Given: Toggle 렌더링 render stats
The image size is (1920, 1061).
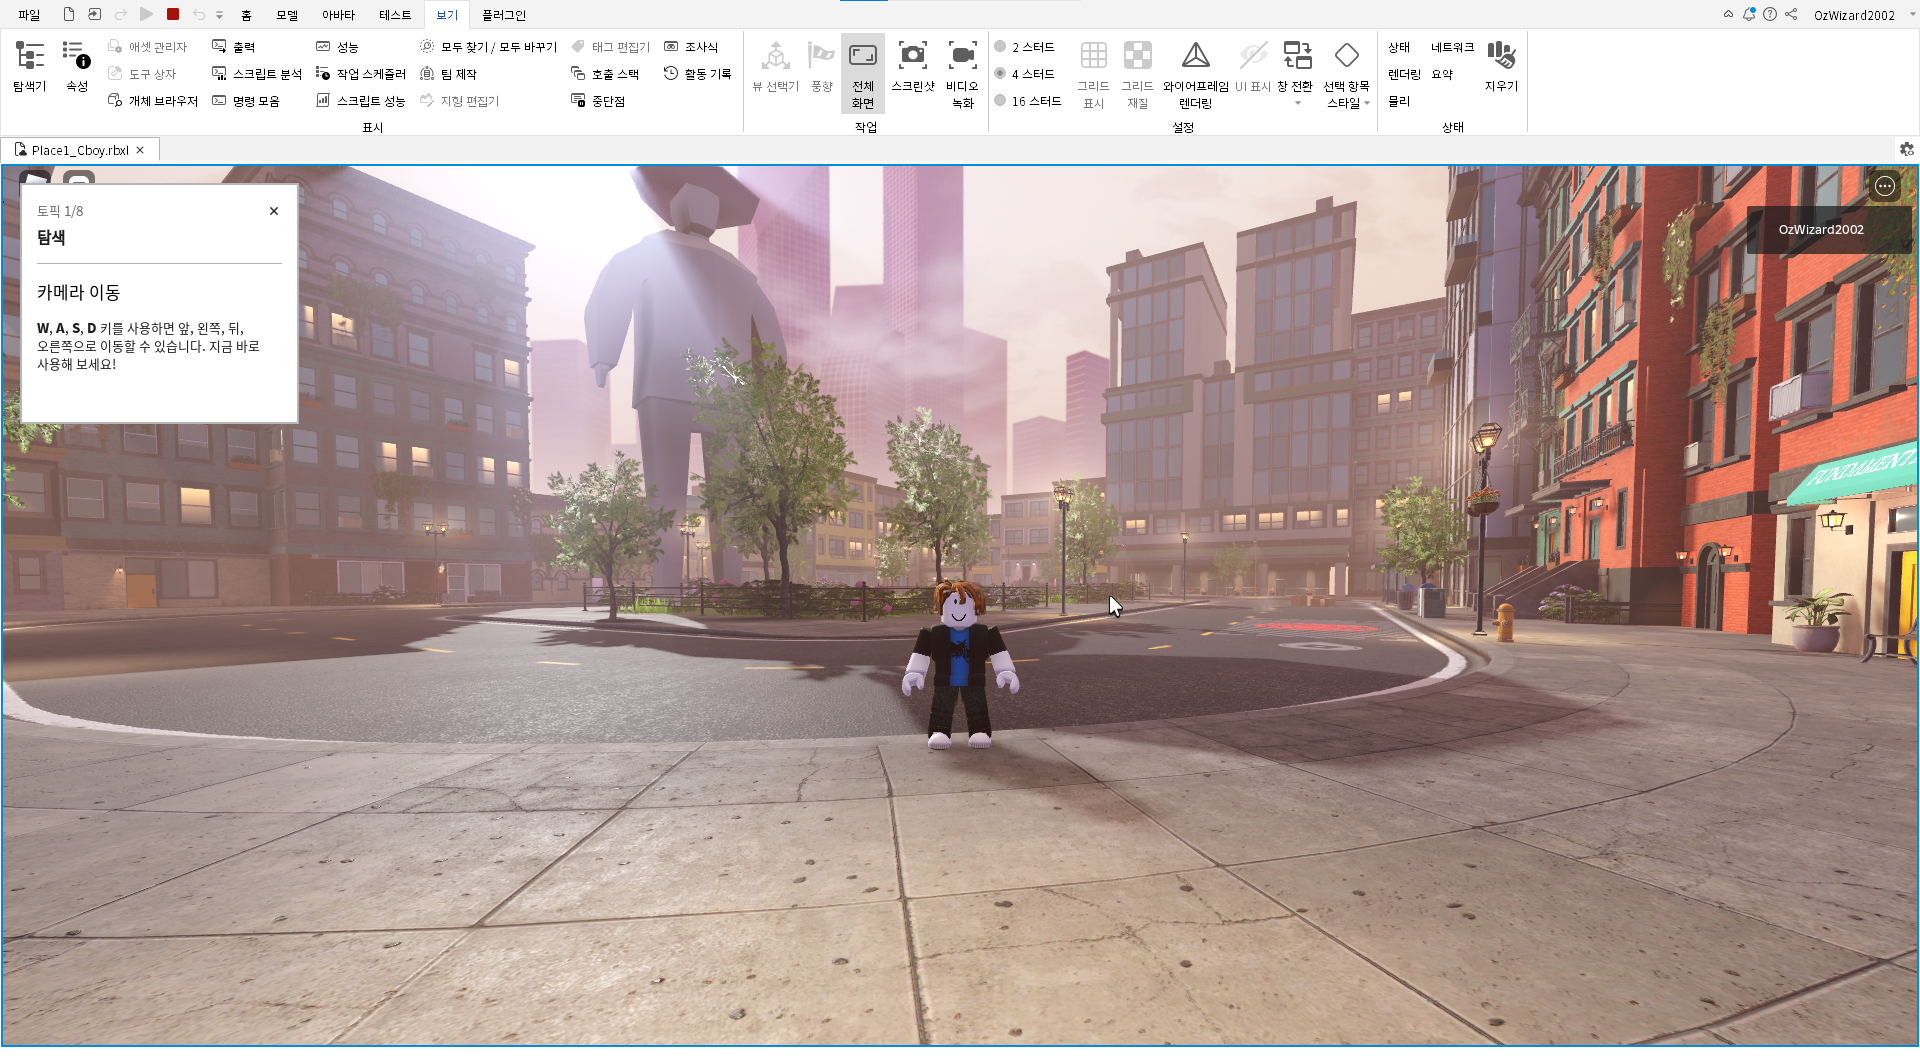Looking at the screenshot, I should pyautogui.click(x=1404, y=74).
